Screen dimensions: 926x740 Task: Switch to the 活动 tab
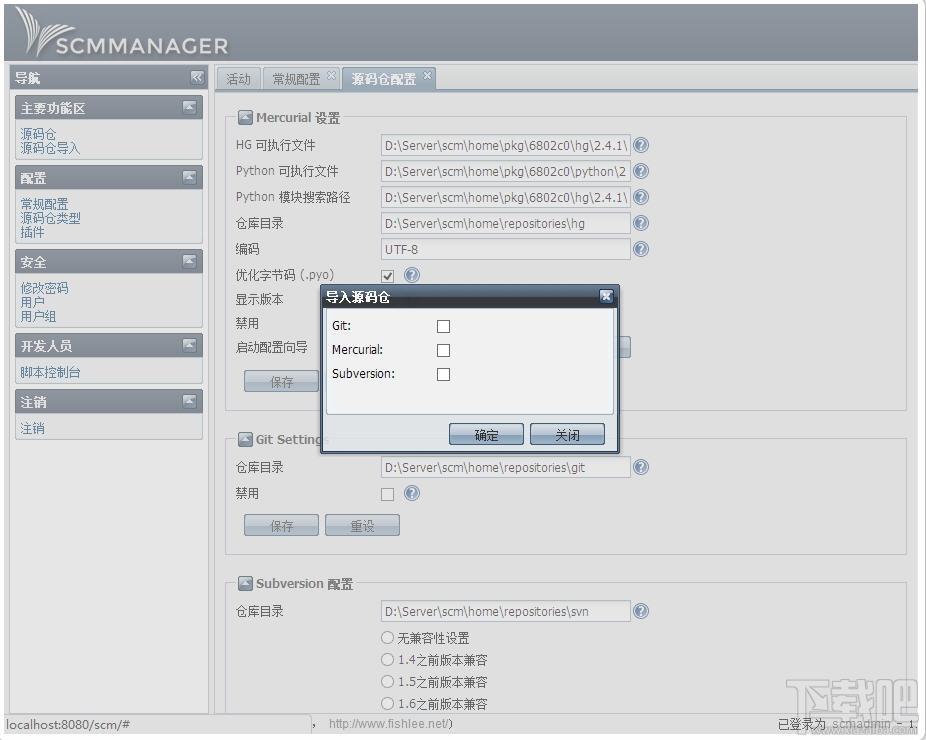239,79
